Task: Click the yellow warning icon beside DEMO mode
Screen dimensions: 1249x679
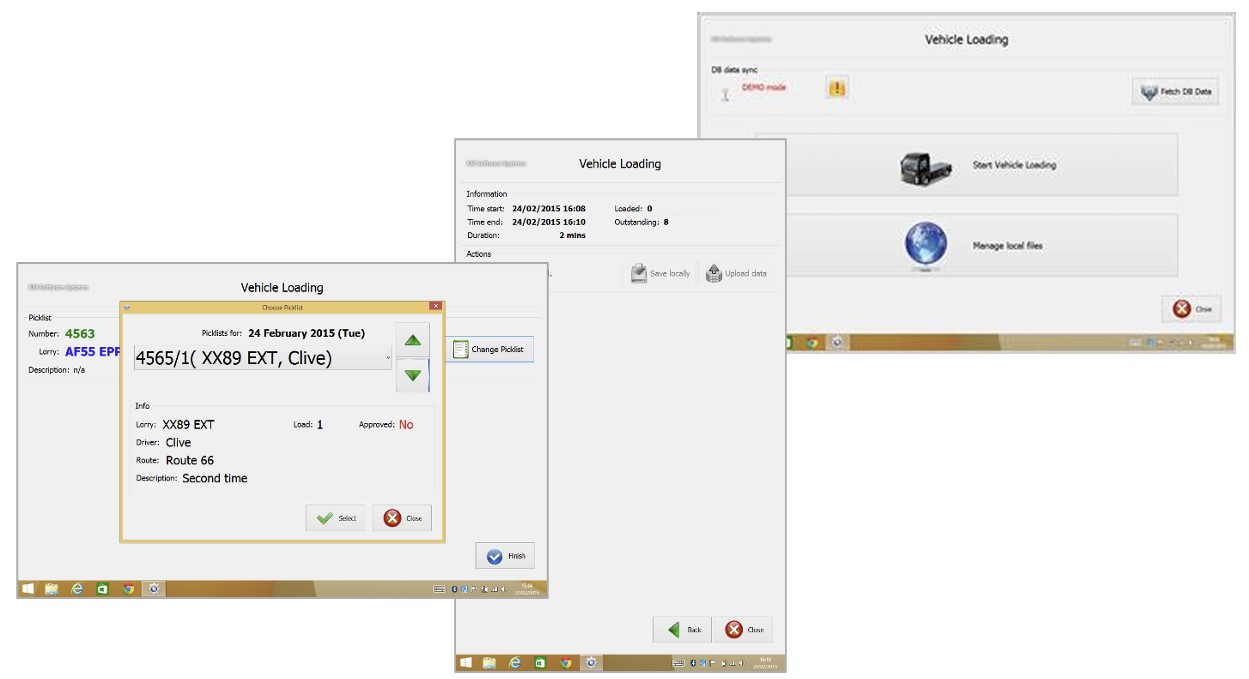Action: (836, 88)
